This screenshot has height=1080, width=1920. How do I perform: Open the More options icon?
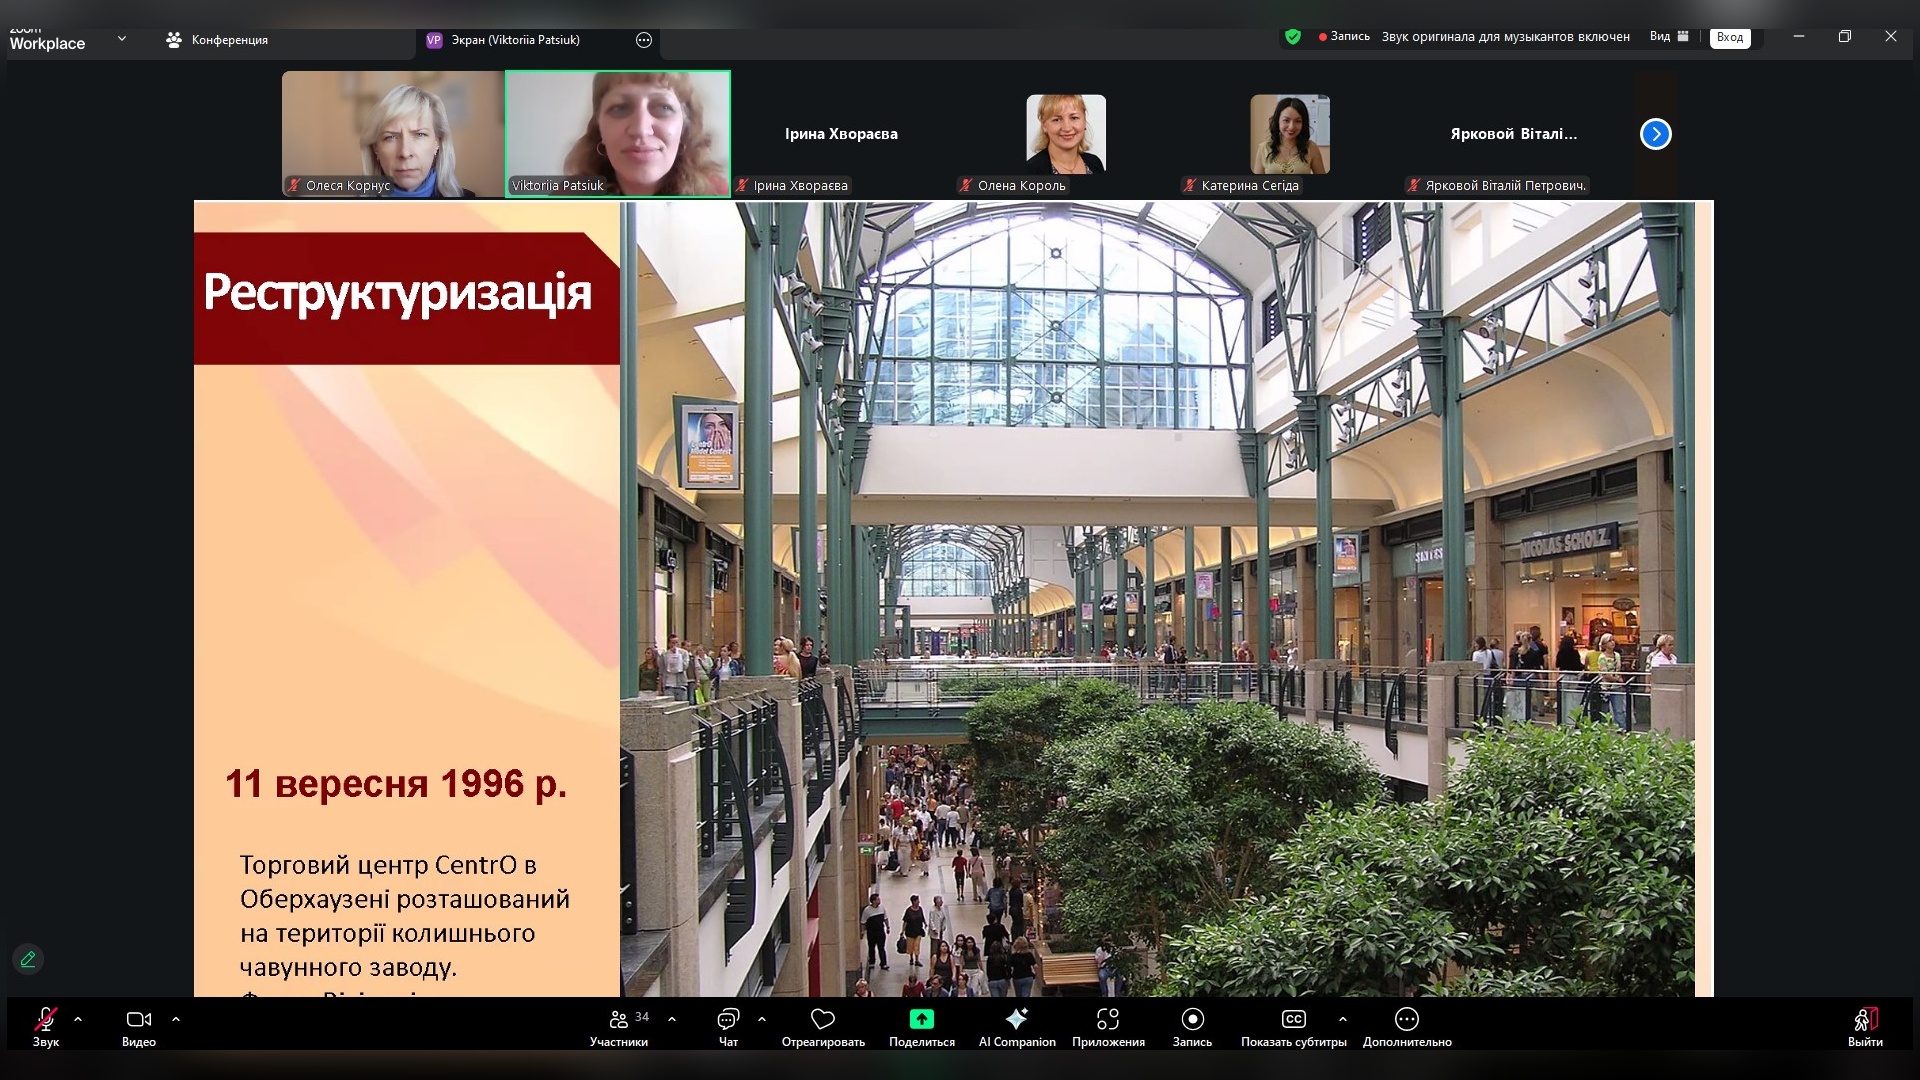coord(1406,1020)
